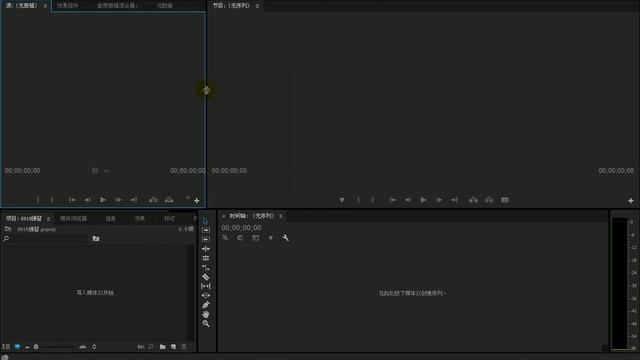This screenshot has height=360, width=640.
Task: Select the Pen tool
Action: click(x=206, y=305)
